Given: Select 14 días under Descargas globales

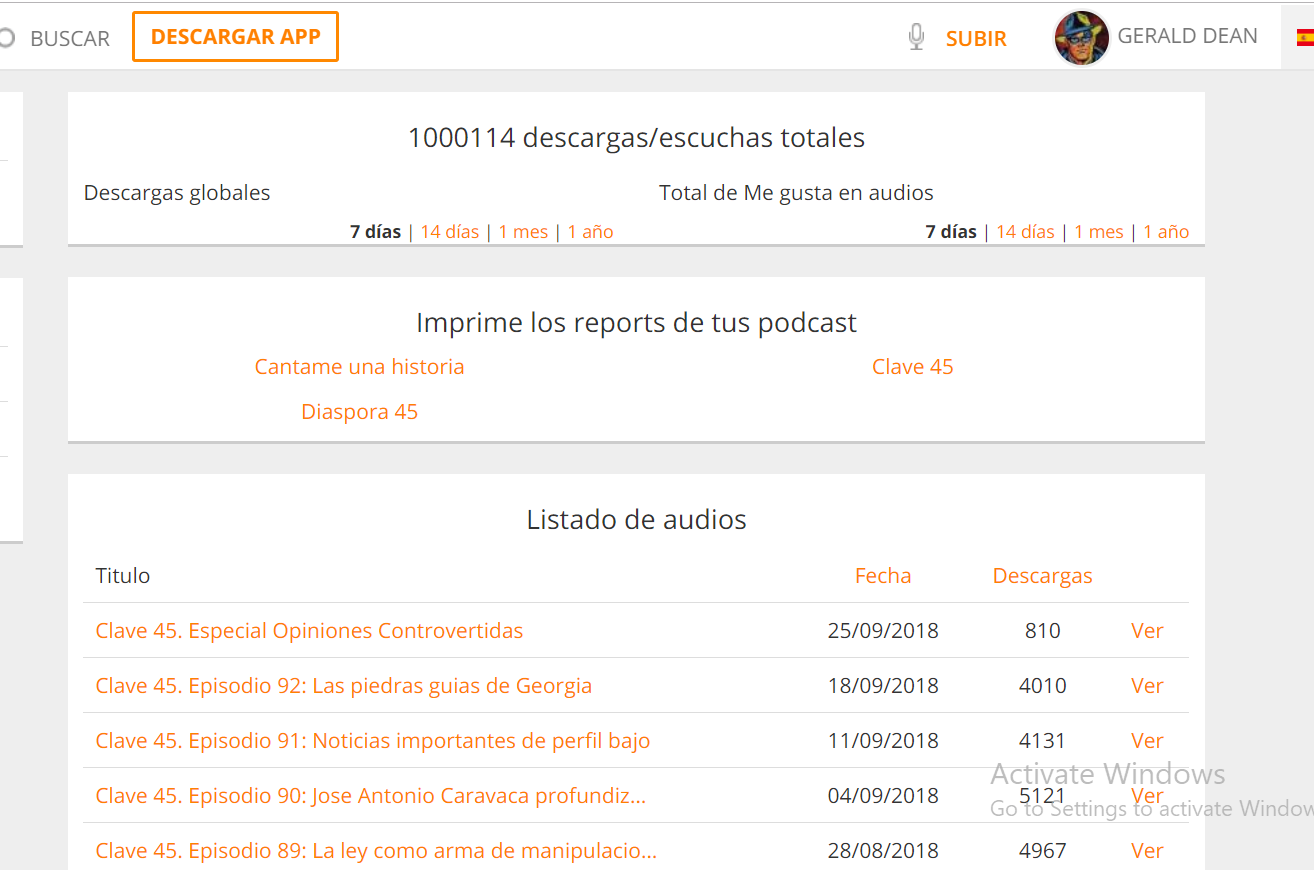Looking at the screenshot, I should [449, 232].
